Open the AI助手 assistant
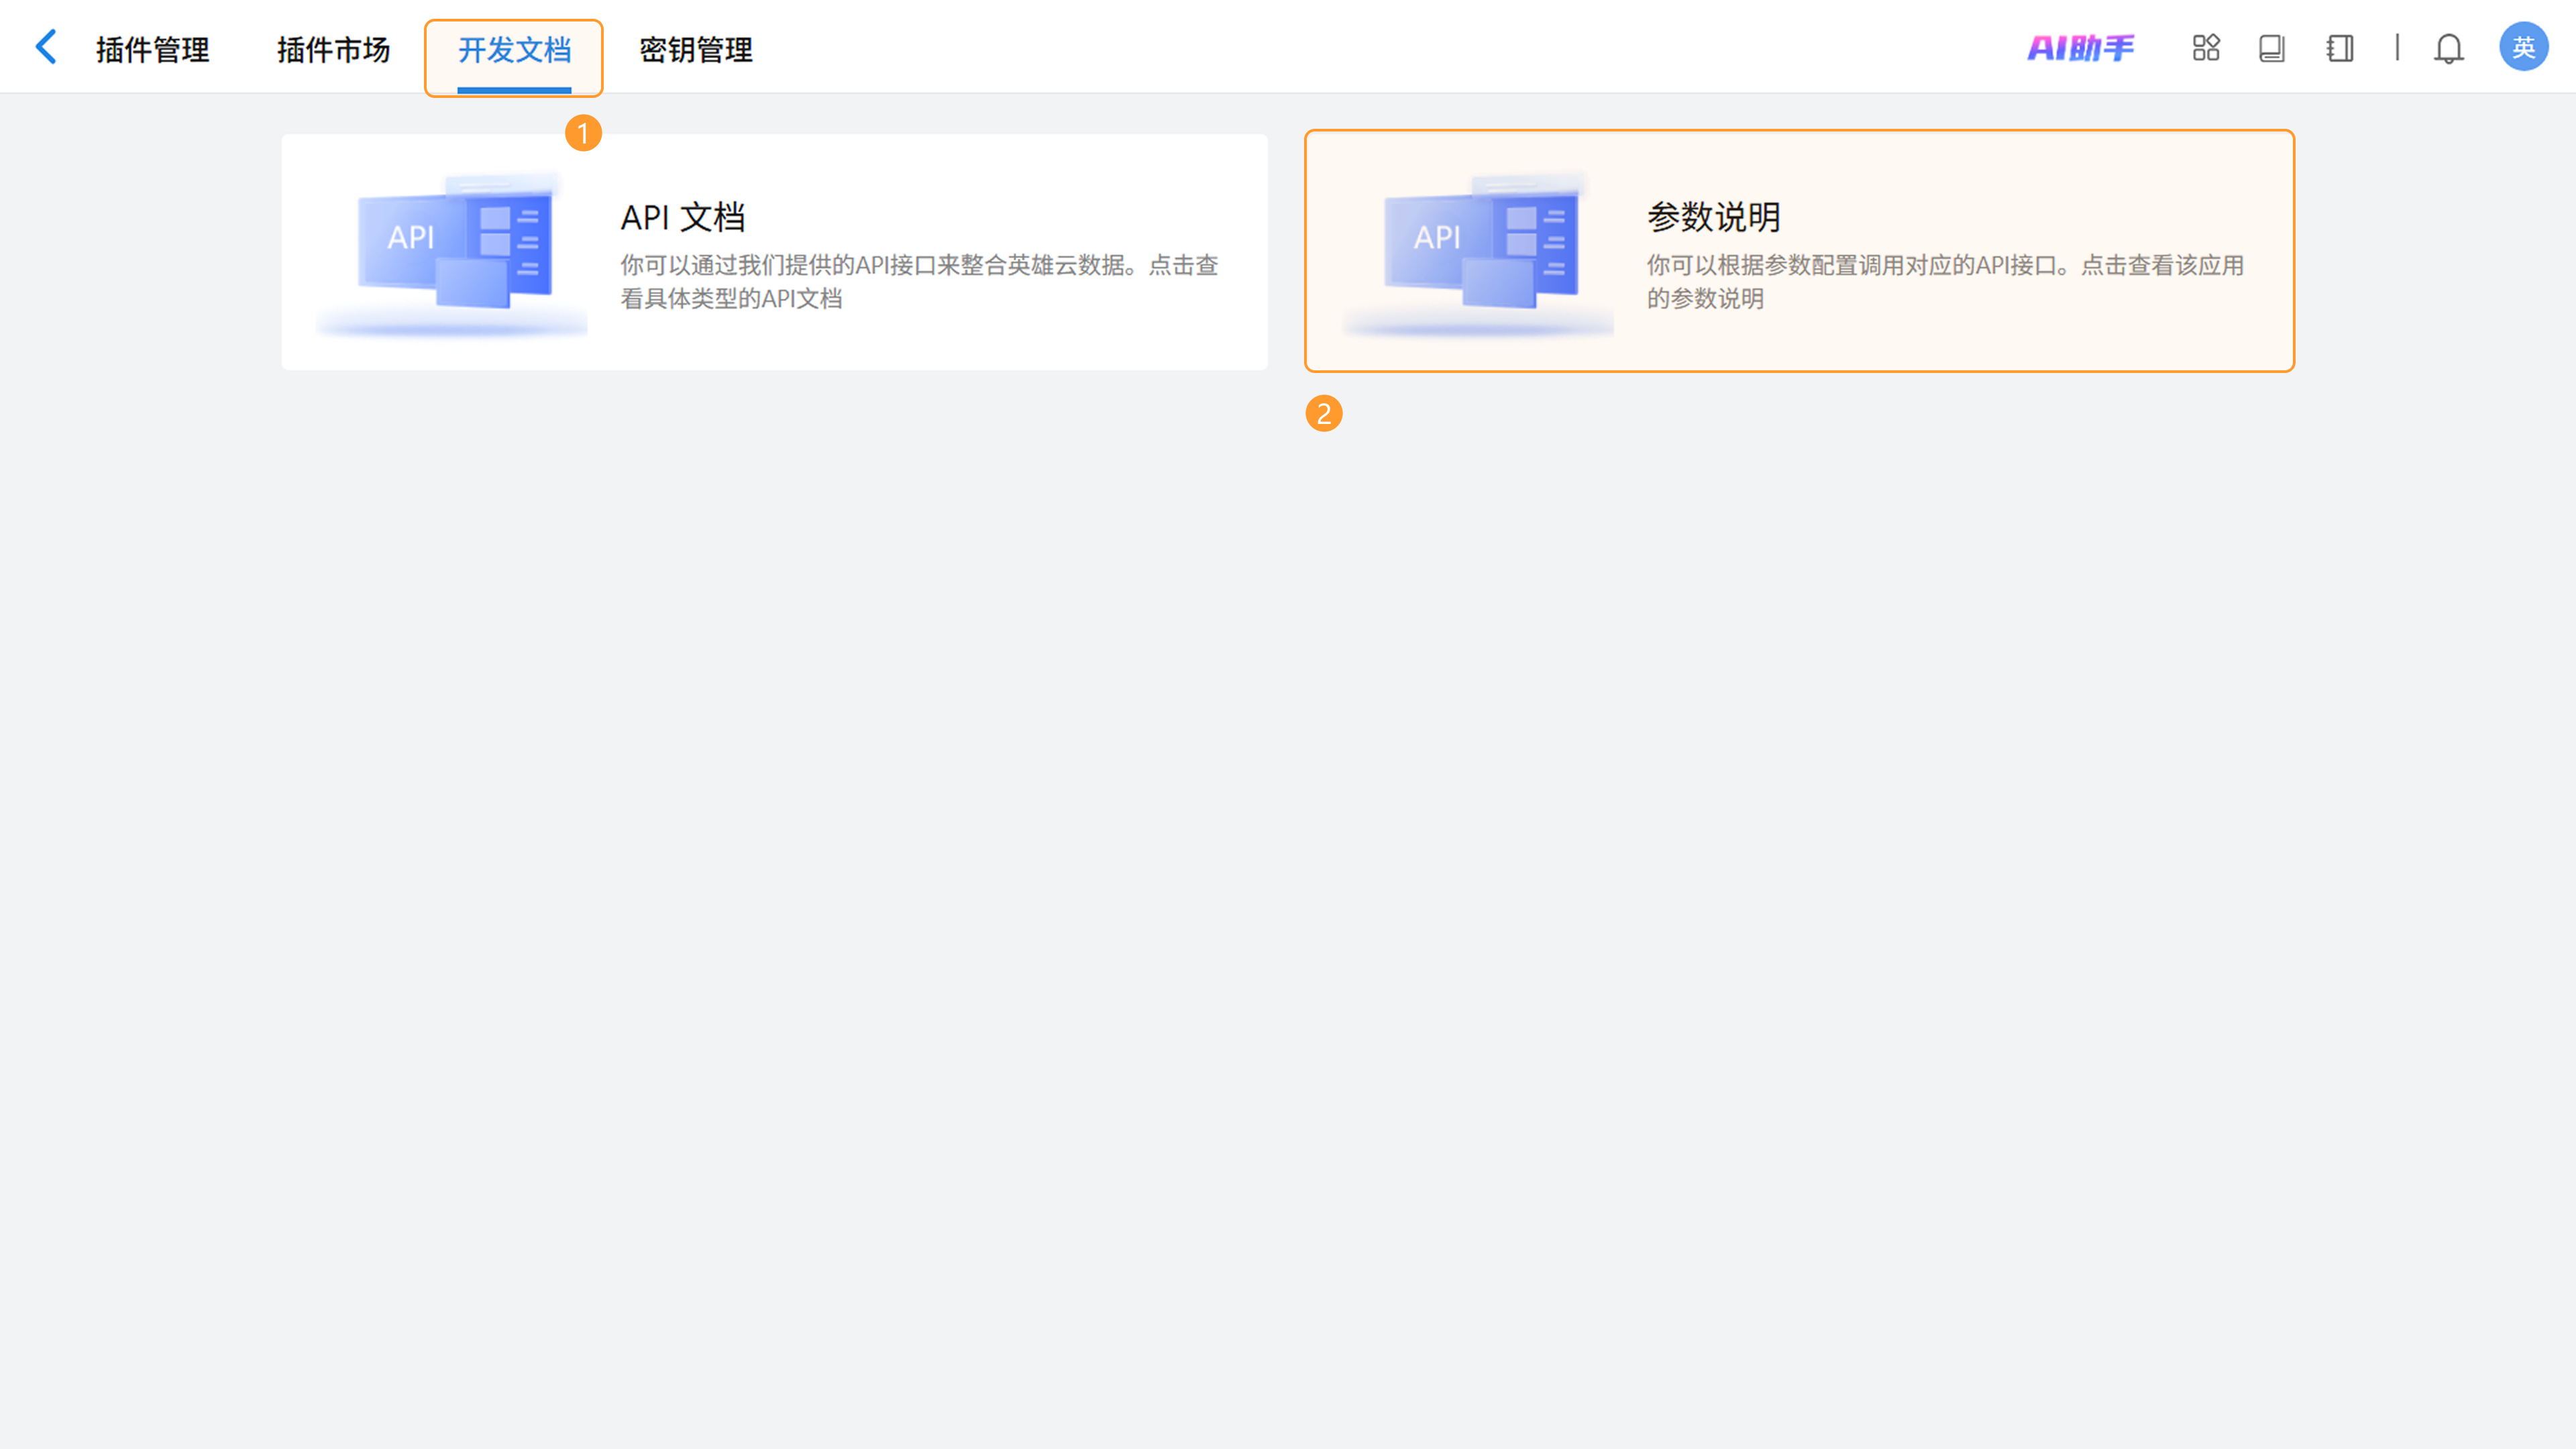Screen dimensions: 2576x1449 point(2080,48)
